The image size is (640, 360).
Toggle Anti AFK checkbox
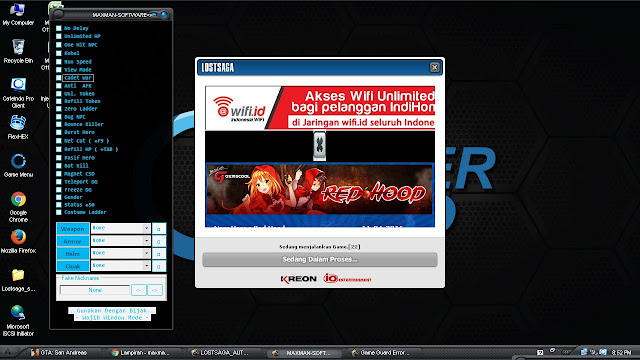[59, 86]
